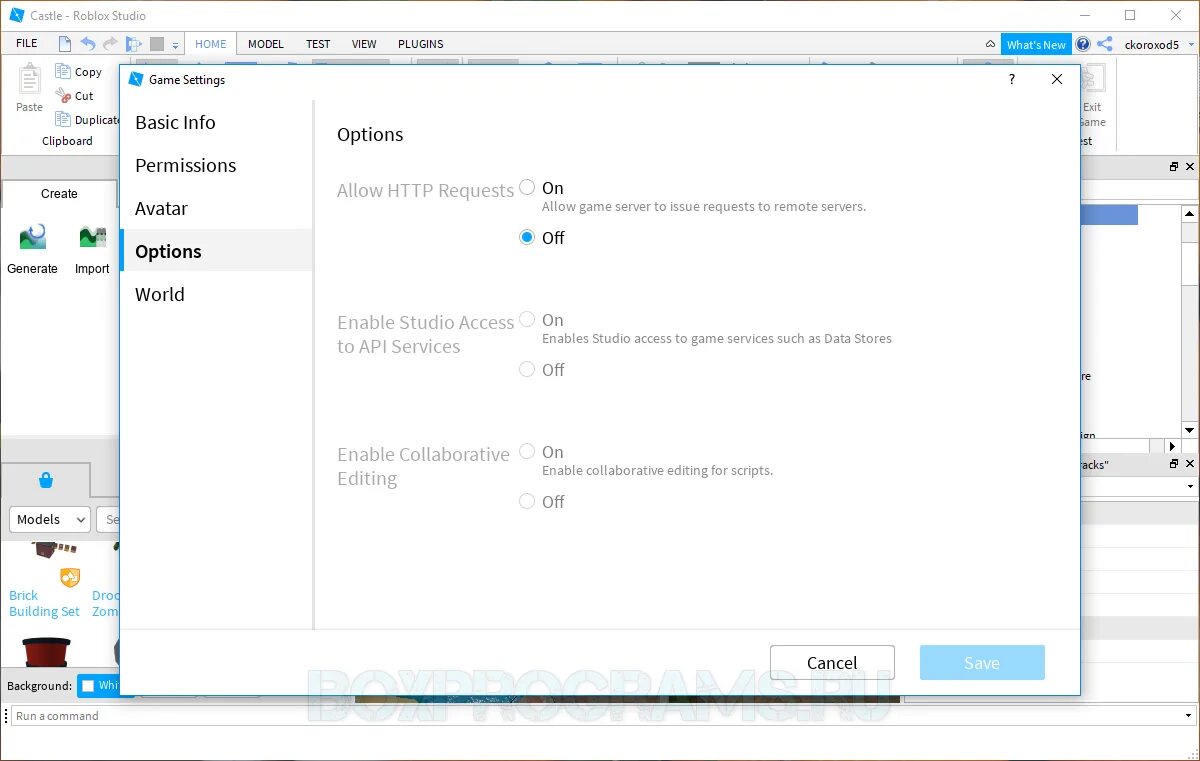1200x761 pixels.
Task: Switch to the VIEW ribbon tab
Action: click(x=364, y=44)
